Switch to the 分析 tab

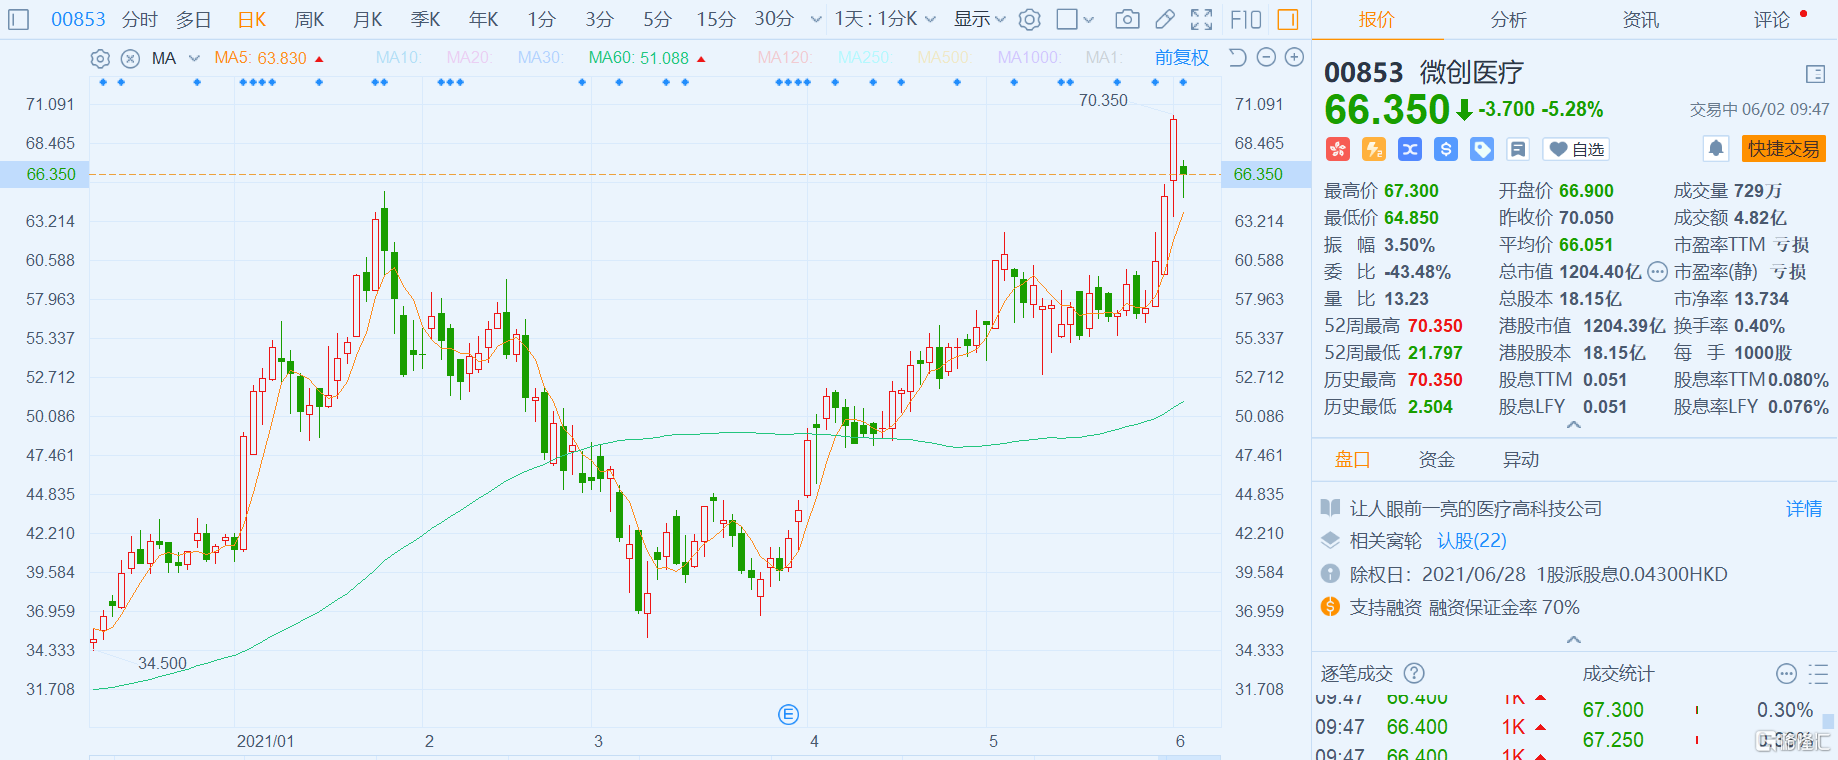click(1508, 20)
